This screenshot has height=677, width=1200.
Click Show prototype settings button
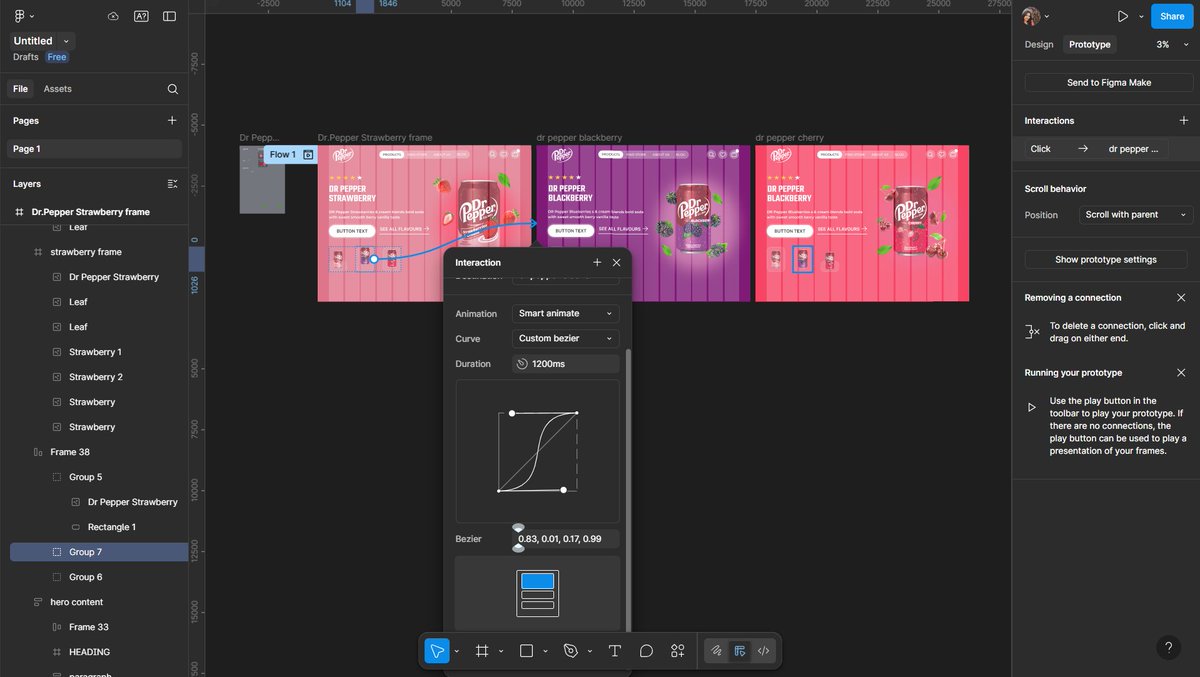tap(1106, 259)
